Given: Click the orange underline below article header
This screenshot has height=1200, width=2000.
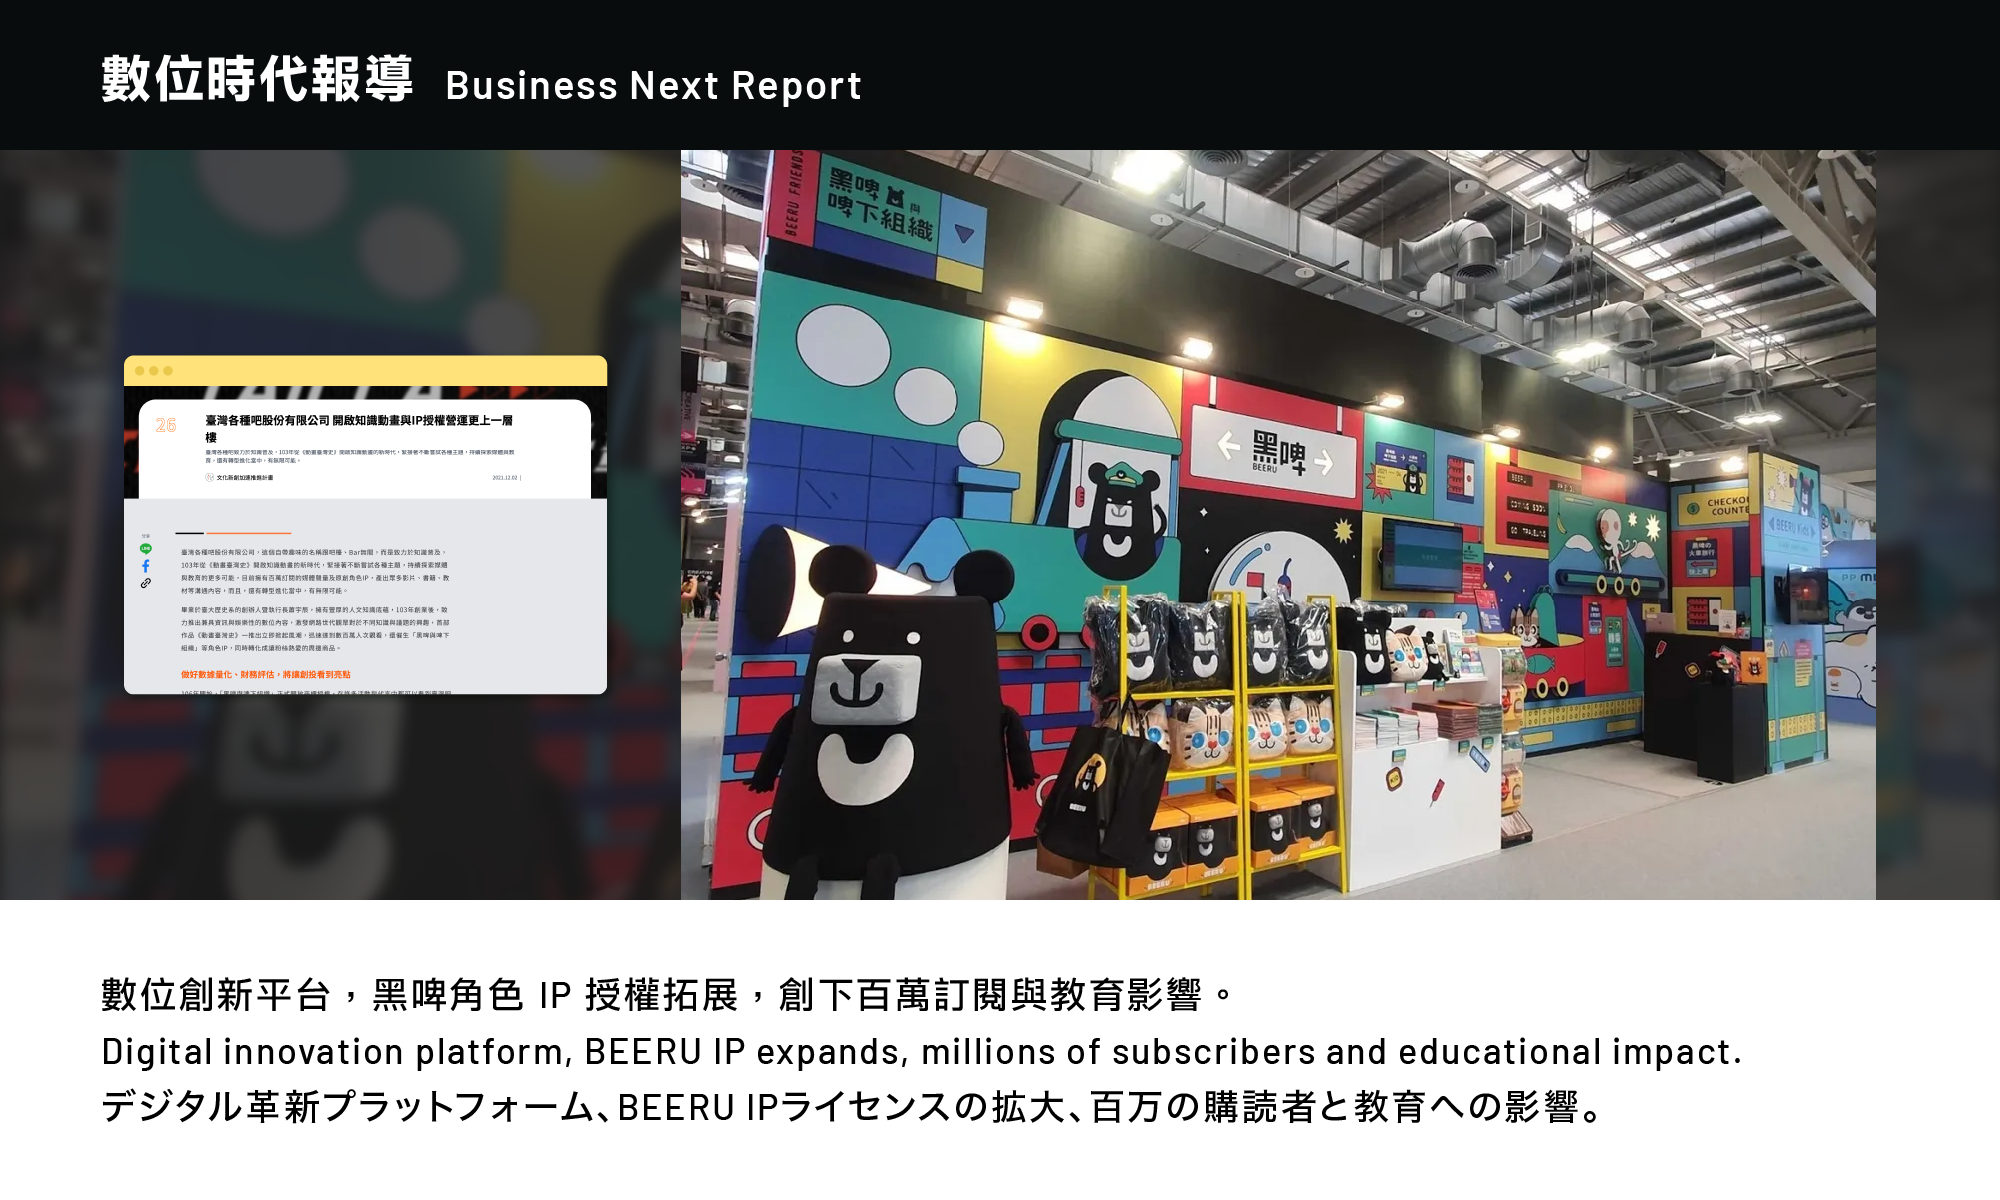Looking at the screenshot, I should coord(249,533).
